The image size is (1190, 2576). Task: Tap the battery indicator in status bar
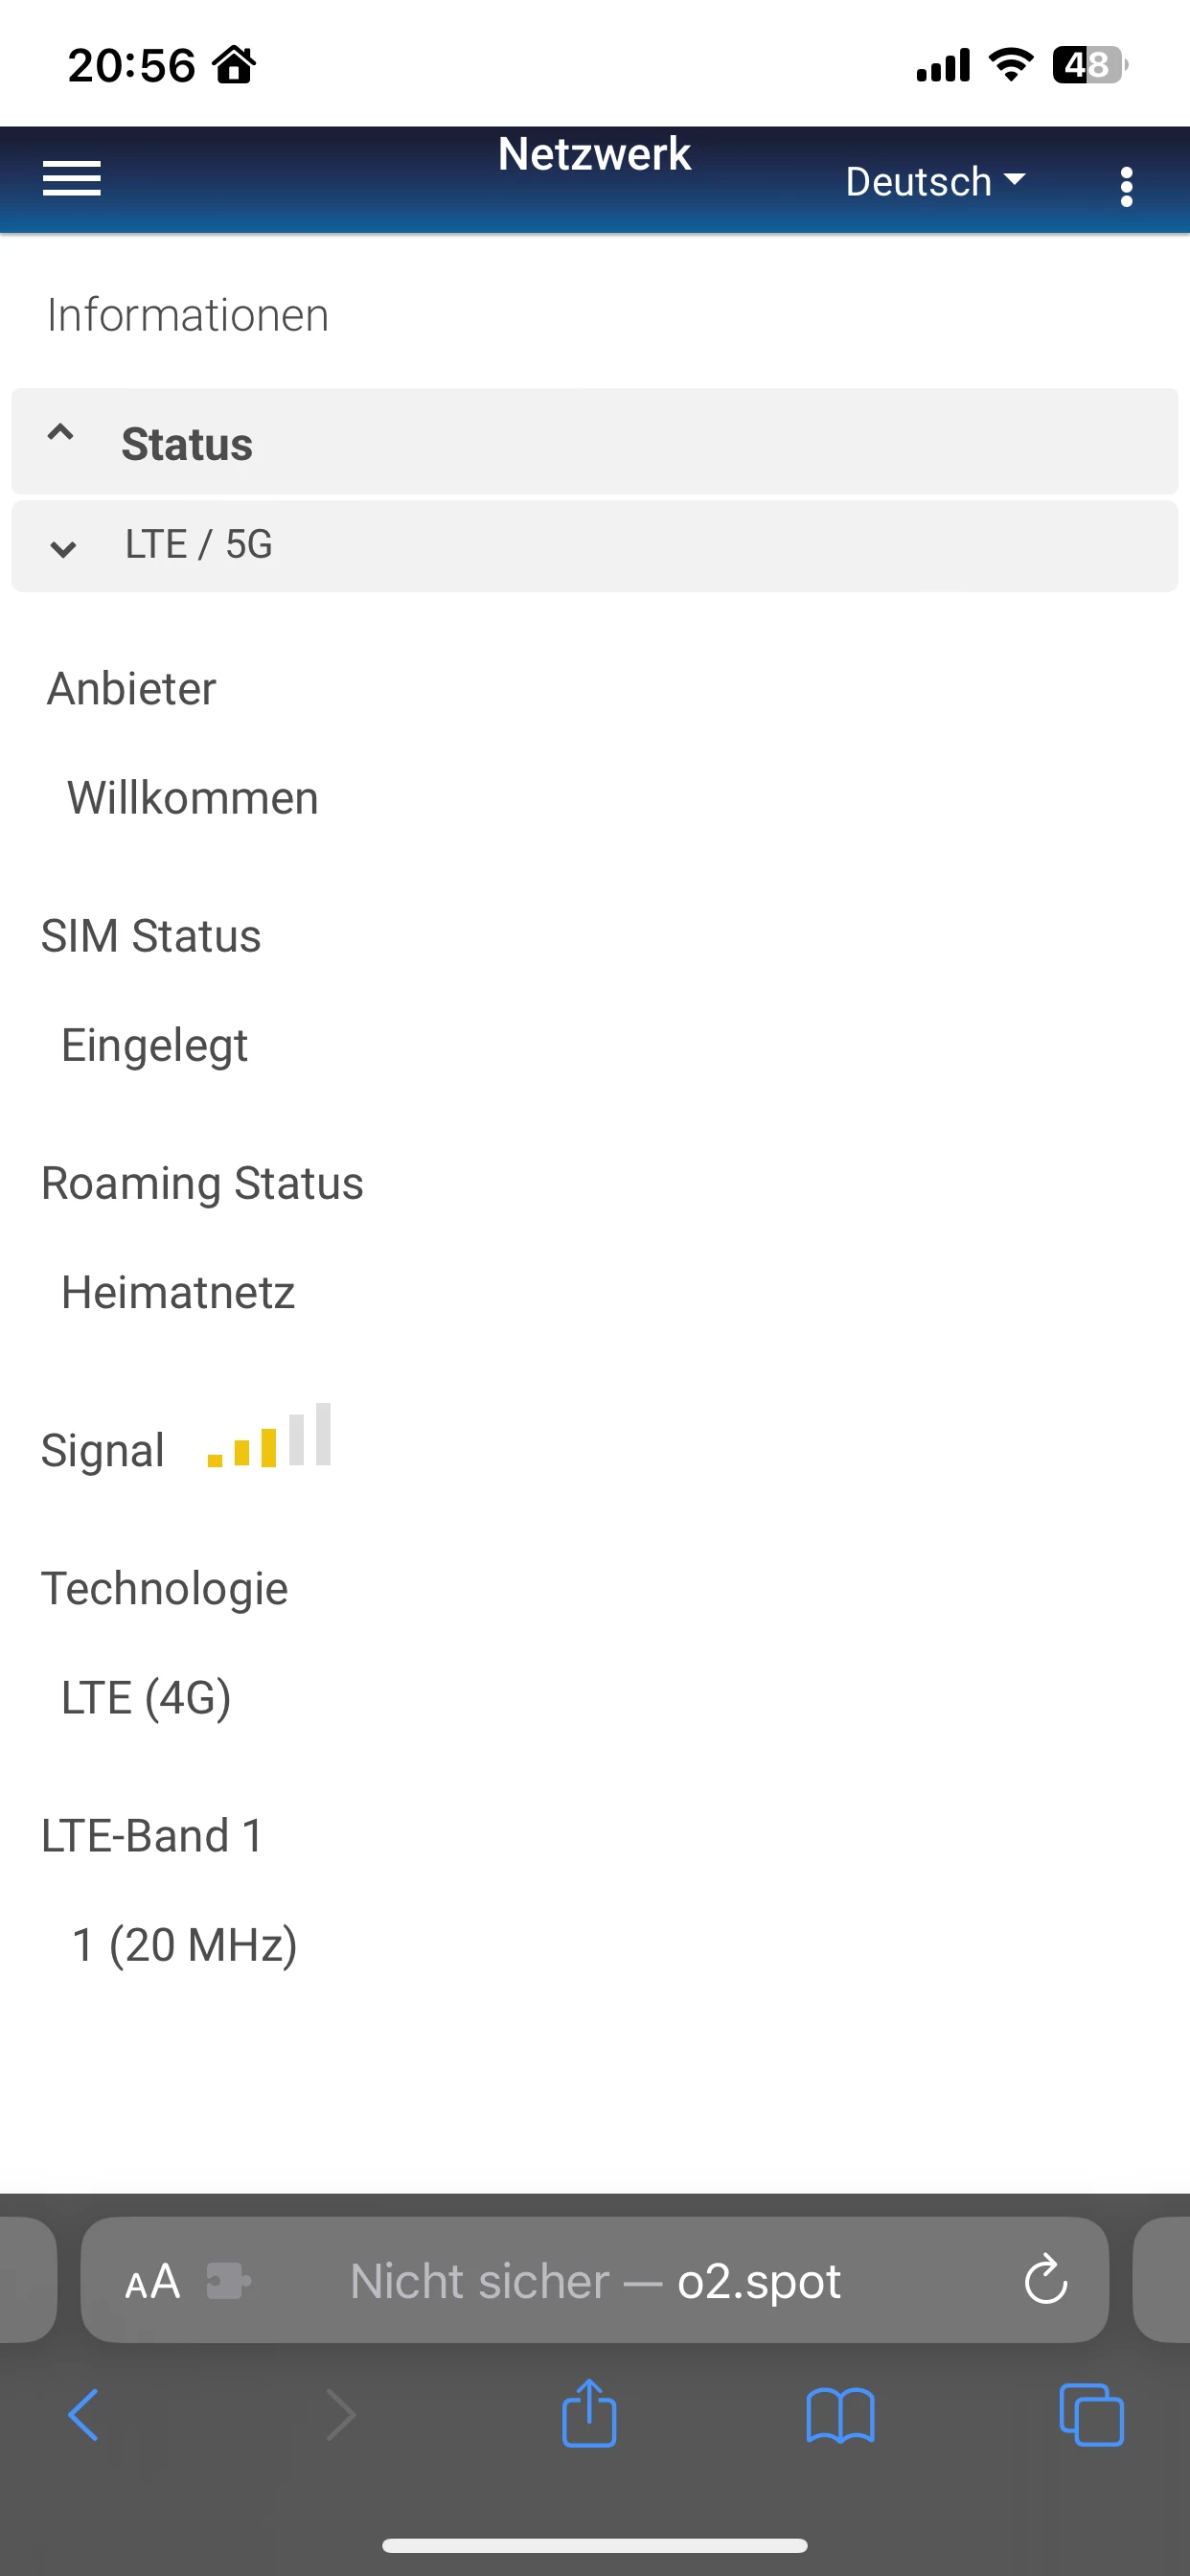coord(1088,66)
